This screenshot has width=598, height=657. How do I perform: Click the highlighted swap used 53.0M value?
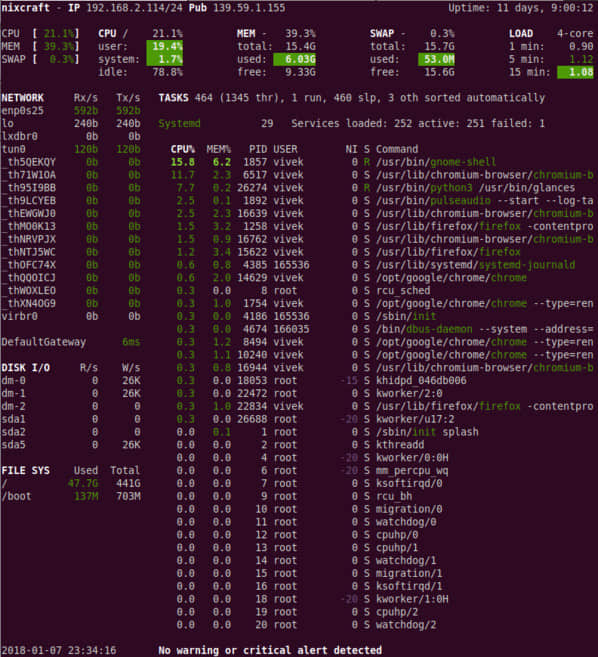436,59
